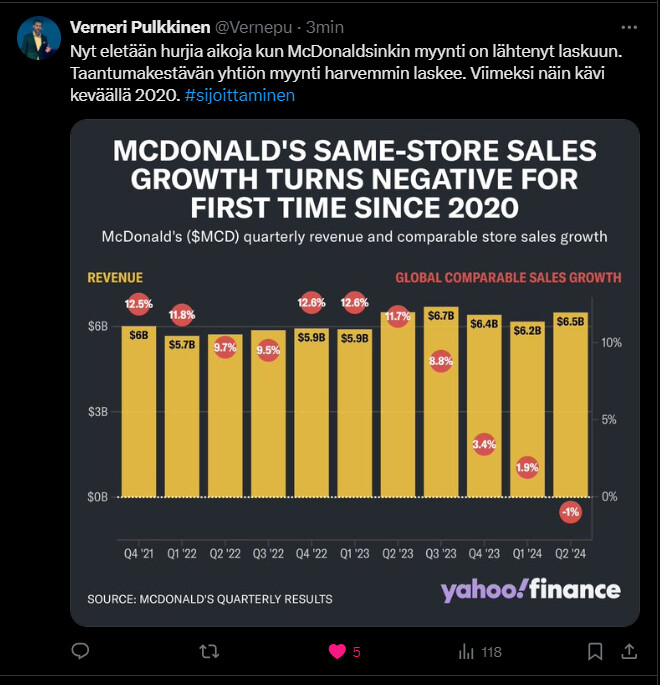This screenshot has width=660, height=685.
Task: Click the share upload icon
Action: 629,652
